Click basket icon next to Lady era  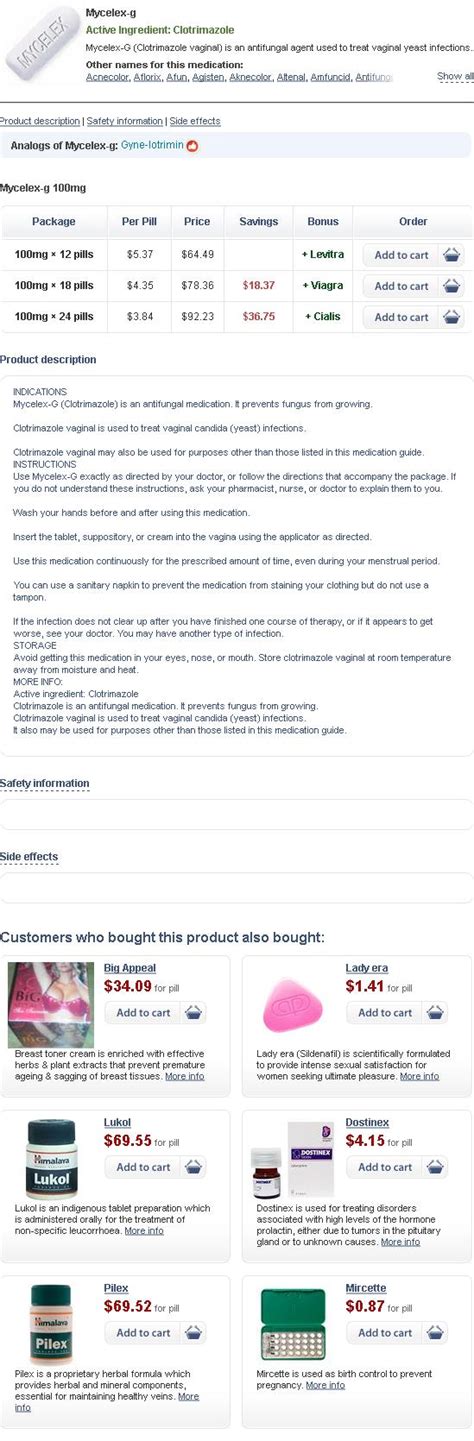pos(436,1013)
